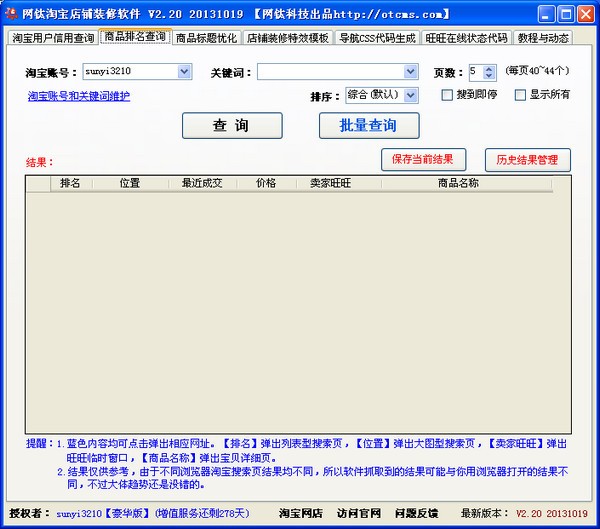
Task: Close the application window
Action: point(586,15)
